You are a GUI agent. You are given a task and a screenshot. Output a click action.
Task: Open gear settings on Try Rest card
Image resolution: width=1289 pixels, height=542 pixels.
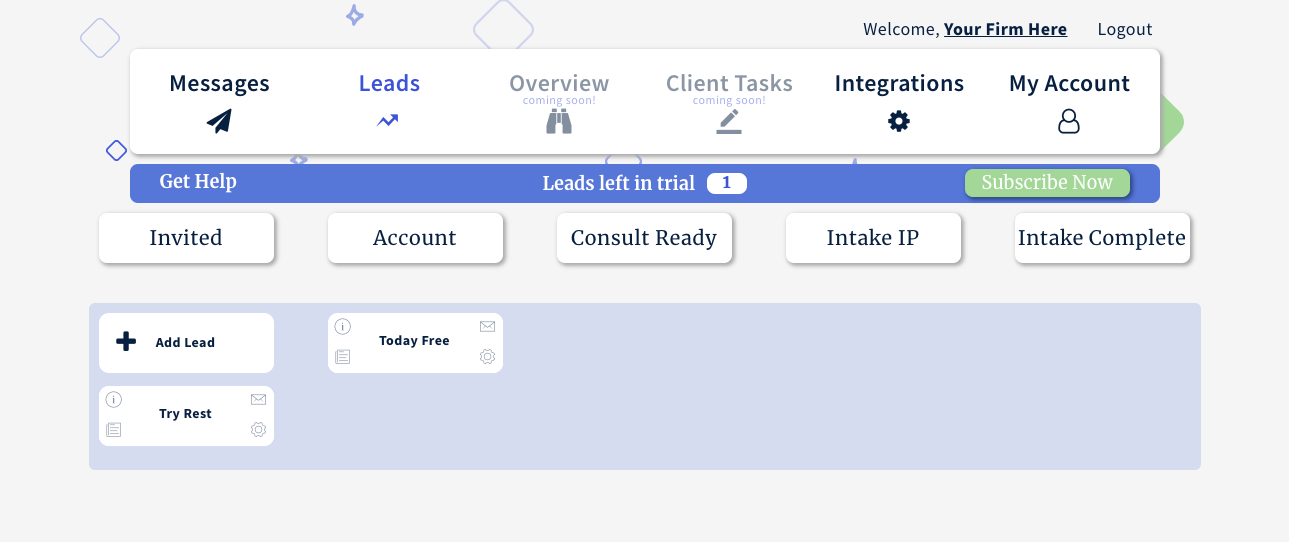pyautogui.click(x=258, y=429)
